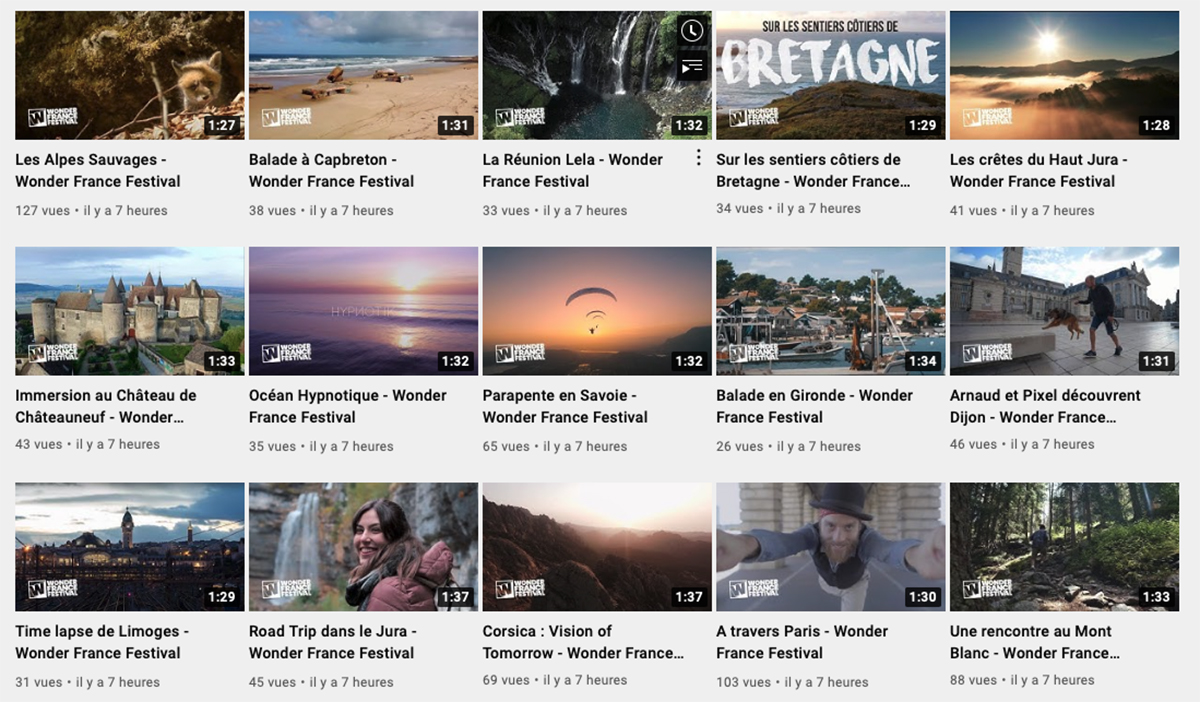Click the "33 vues" line under La Réunion Lela
This screenshot has width=1200, height=702.
[x=555, y=210]
